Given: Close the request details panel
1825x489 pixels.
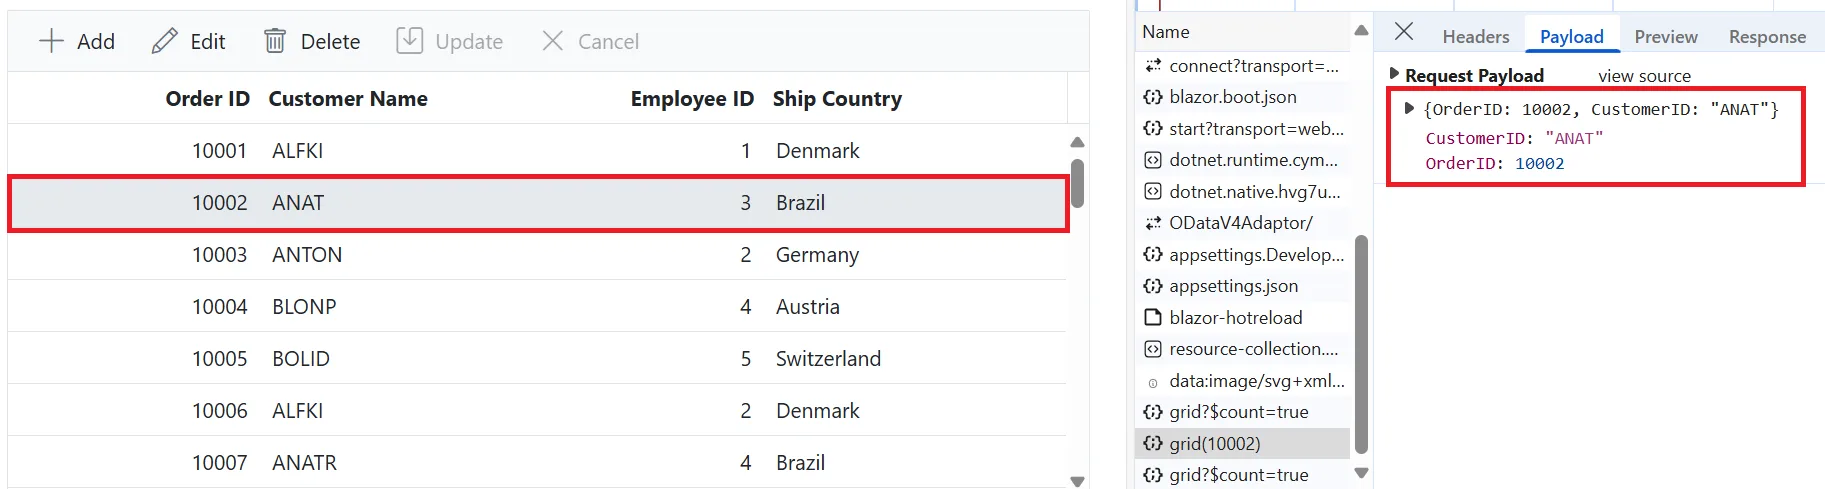Looking at the screenshot, I should tap(1404, 32).
